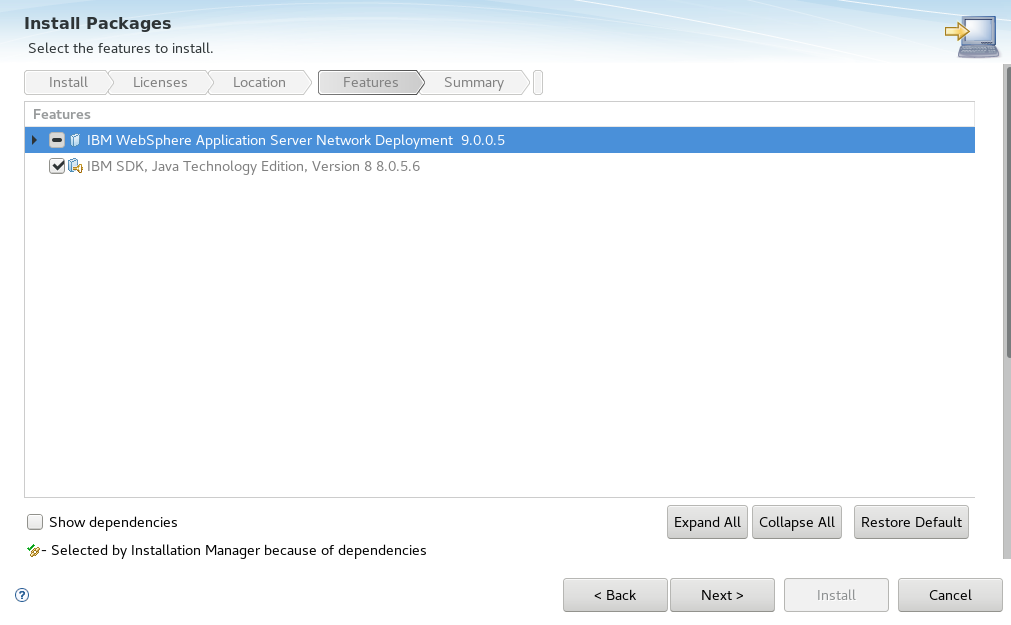Viewport: 1011px width, 625px height.
Task: Open the help question mark icon
Action: tap(22, 595)
